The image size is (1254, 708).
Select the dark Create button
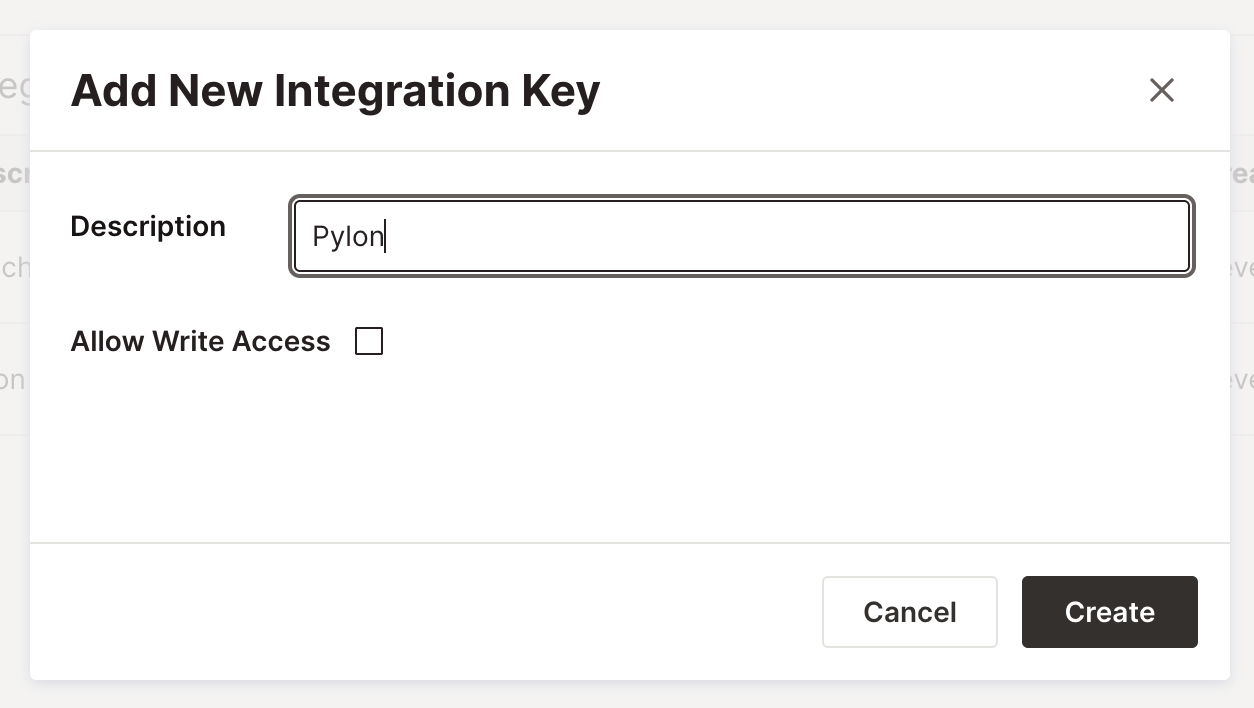1109,612
